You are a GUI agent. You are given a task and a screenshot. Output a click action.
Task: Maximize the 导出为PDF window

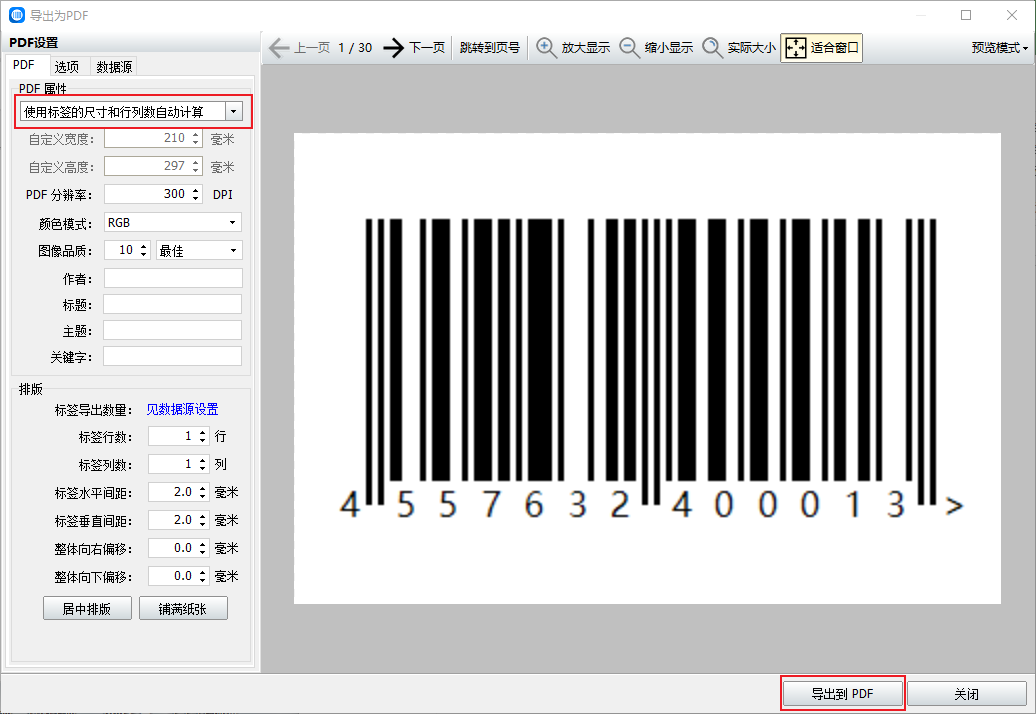pos(966,15)
